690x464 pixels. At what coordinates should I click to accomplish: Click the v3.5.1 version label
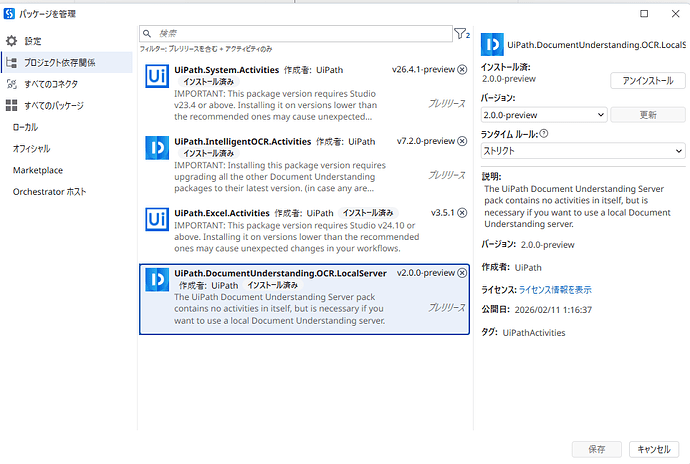pos(443,213)
